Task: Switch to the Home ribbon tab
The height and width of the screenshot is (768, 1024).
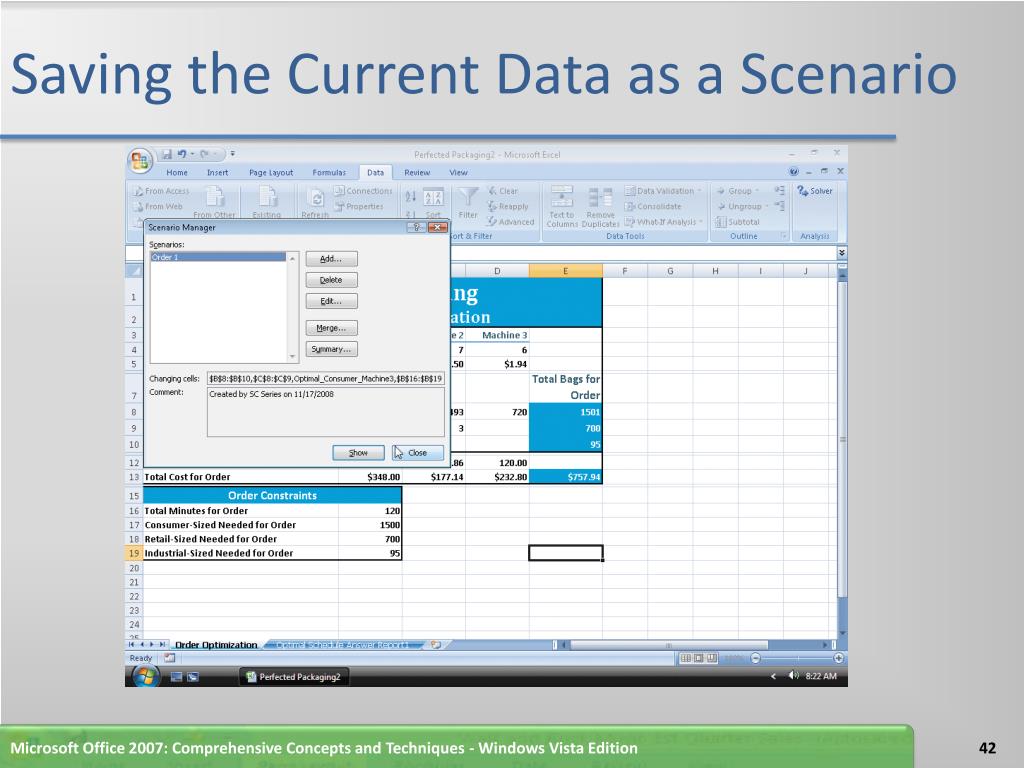Action: click(x=177, y=172)
